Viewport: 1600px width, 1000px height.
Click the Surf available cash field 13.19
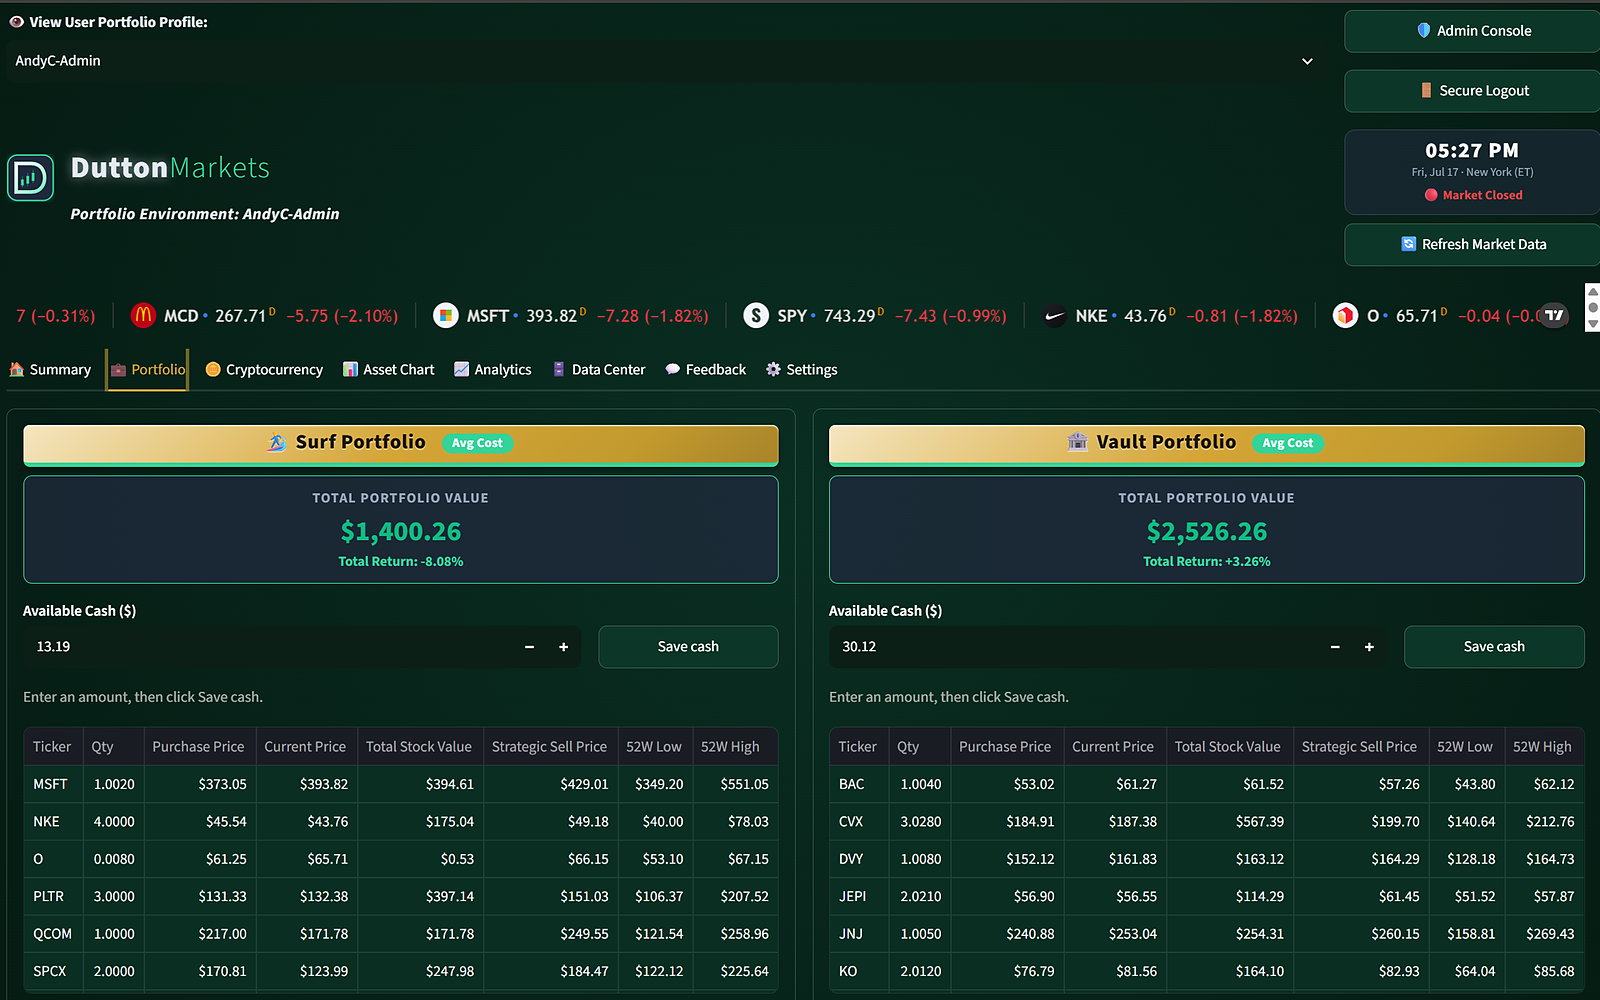268,647
